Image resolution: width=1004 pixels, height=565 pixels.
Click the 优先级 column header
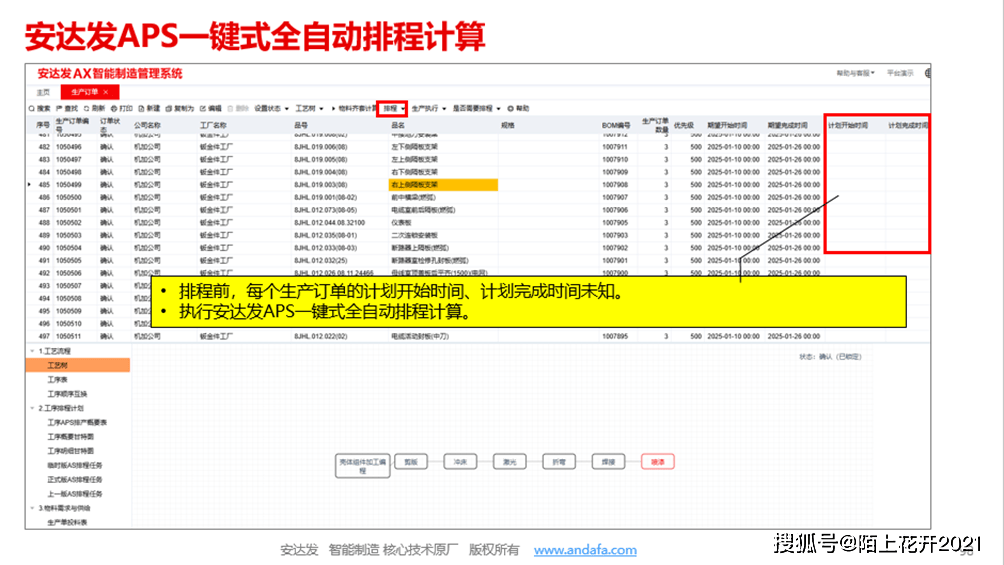684,126
